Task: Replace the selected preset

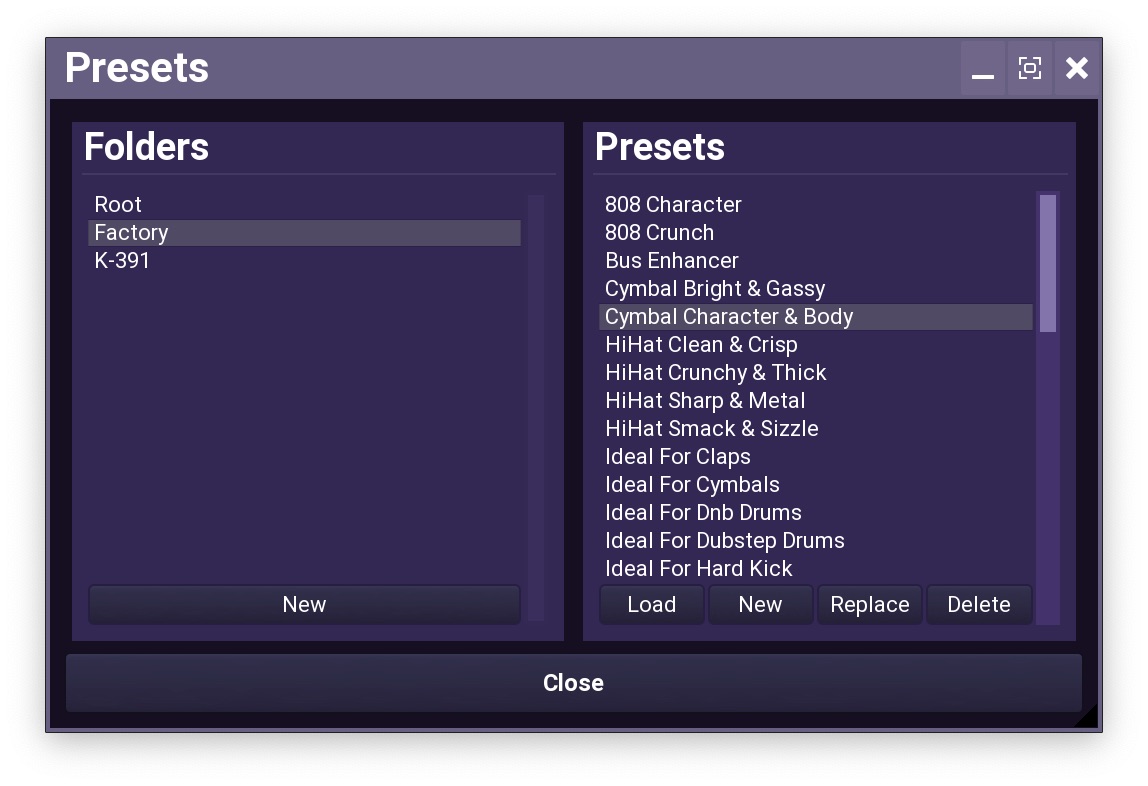Action: (x=869, y=605)
